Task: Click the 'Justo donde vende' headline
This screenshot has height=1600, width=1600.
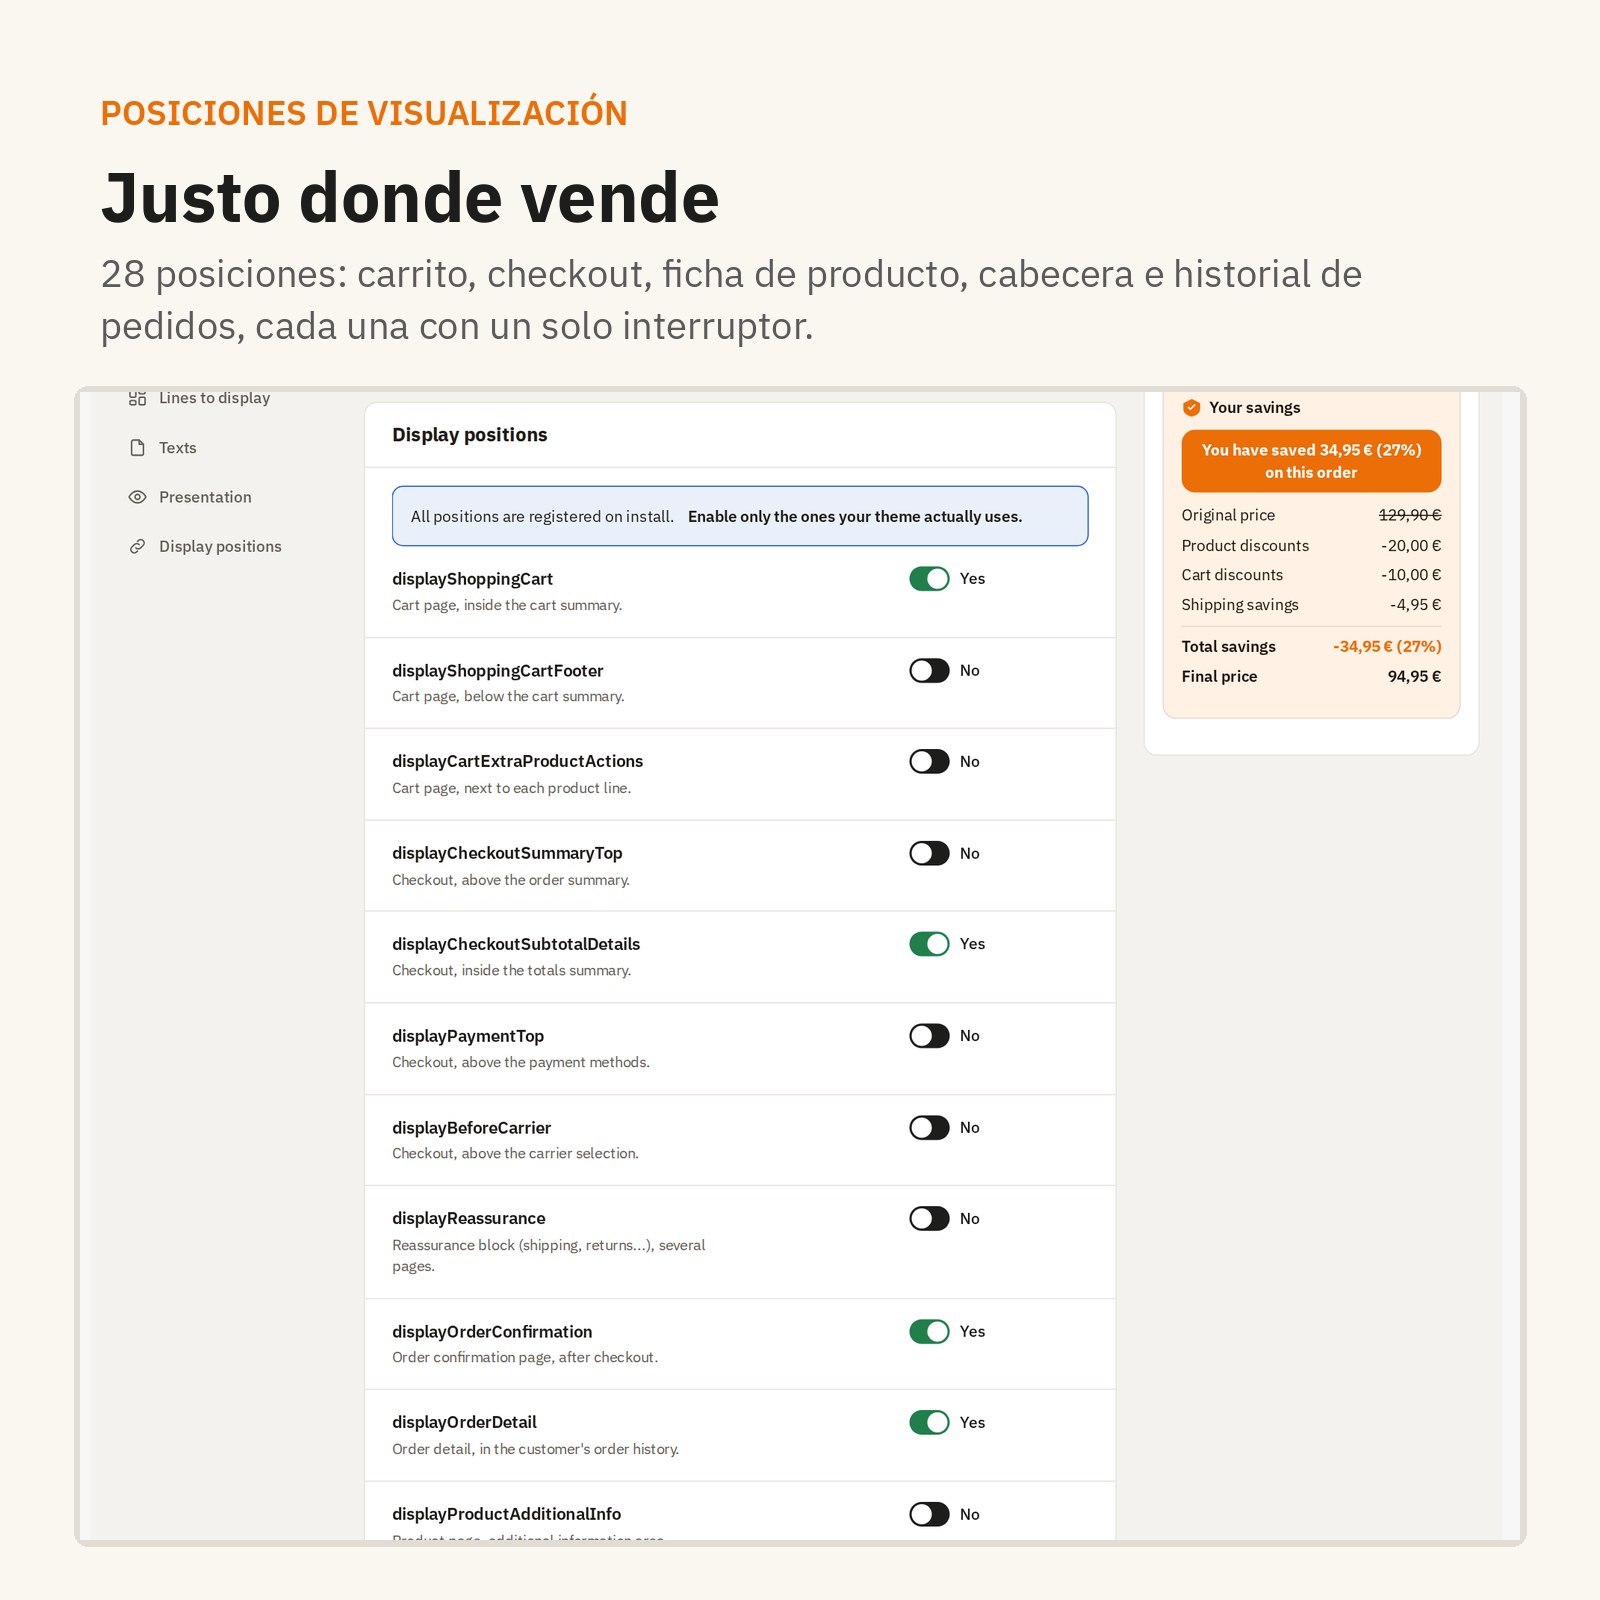Action: tap(410, 198)
